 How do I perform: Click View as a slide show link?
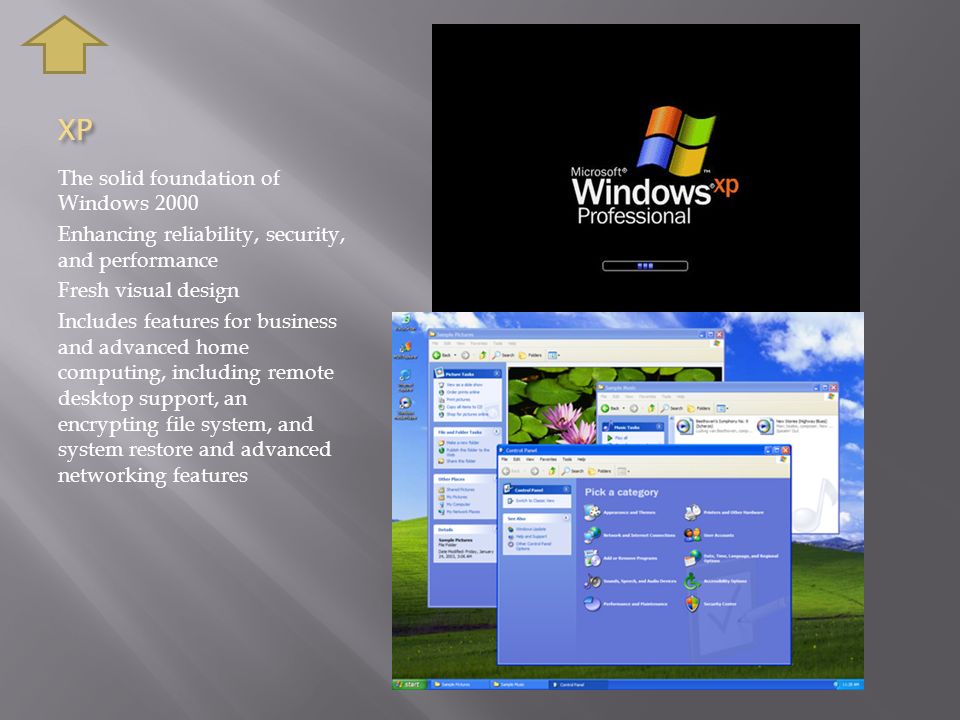coord(460,384)
